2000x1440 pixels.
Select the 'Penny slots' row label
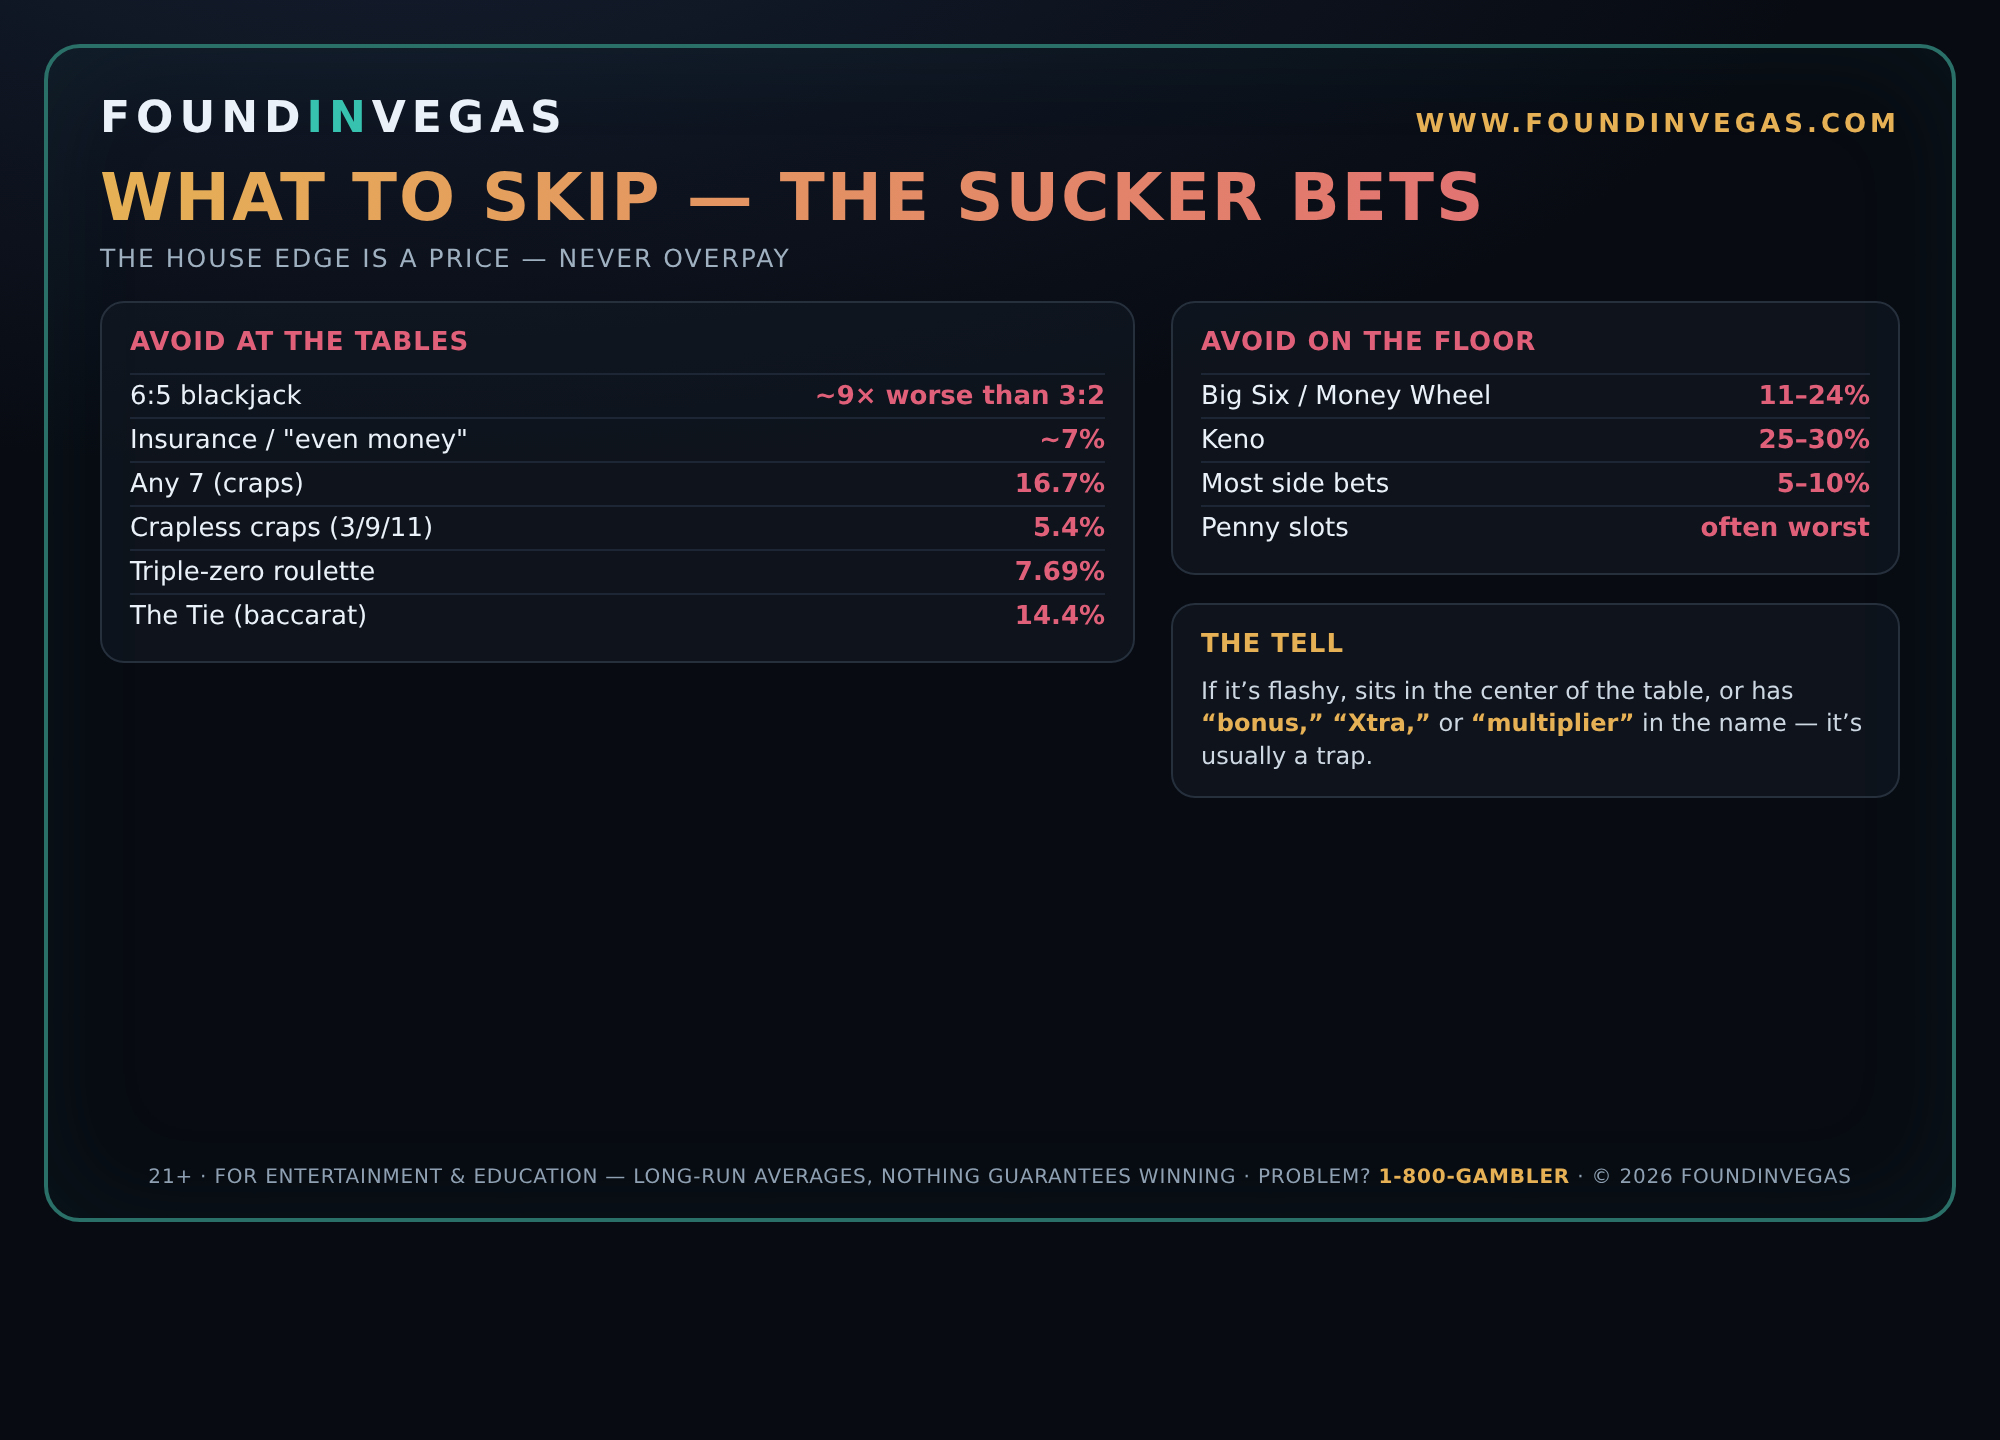[x=1275, y=528]
